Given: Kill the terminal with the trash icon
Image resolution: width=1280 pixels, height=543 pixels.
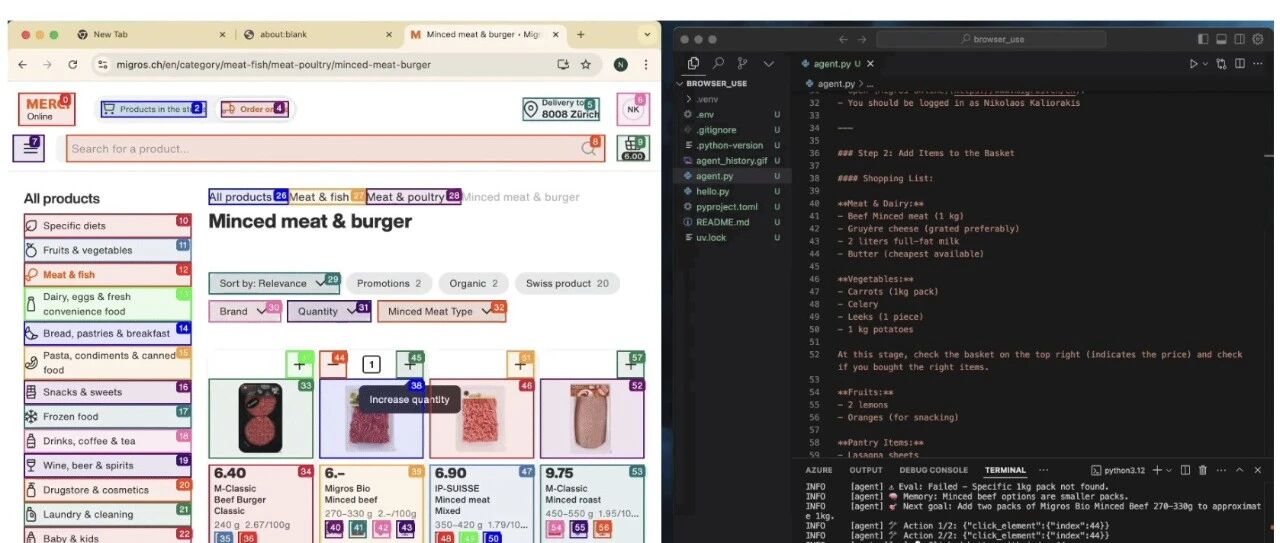Looking at the screenshot, I should (1203, 470).
